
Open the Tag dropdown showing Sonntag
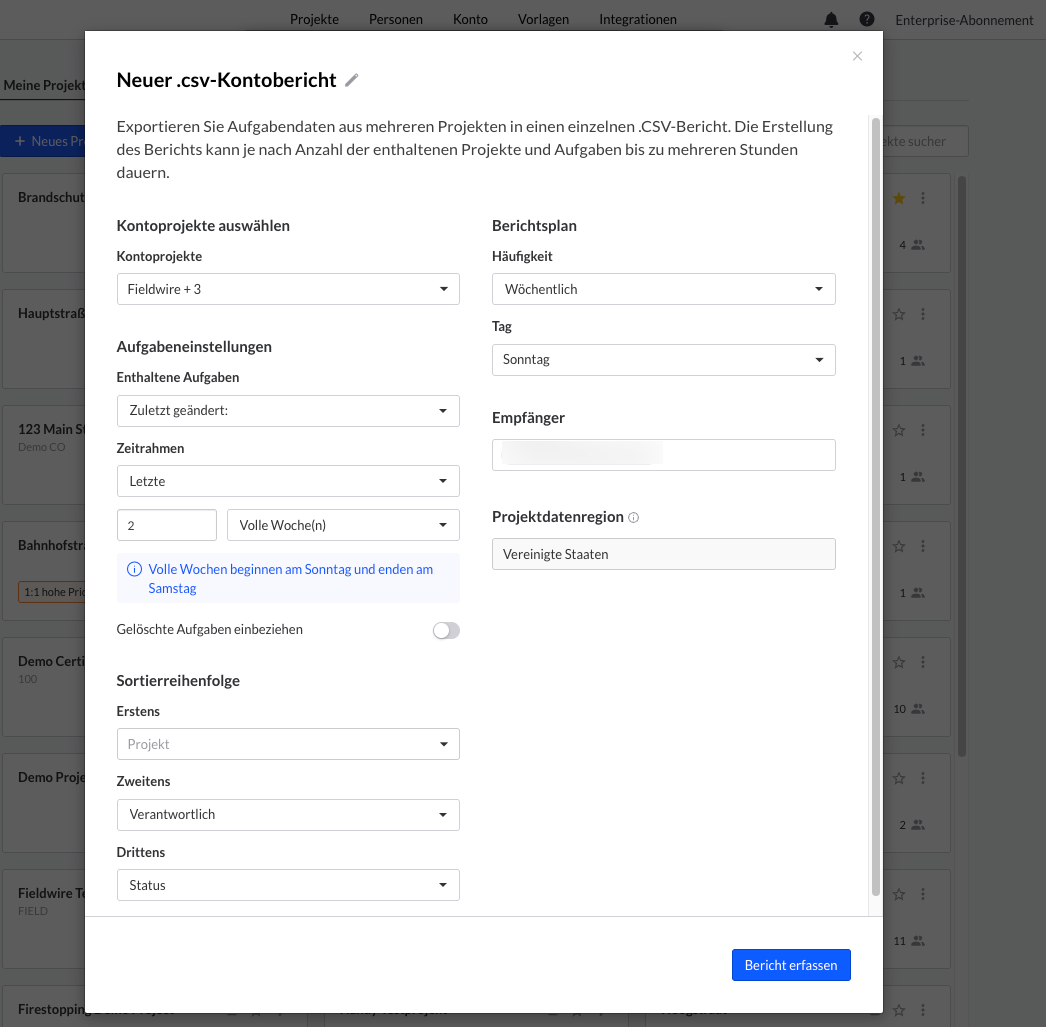click(x=663, y=359)
